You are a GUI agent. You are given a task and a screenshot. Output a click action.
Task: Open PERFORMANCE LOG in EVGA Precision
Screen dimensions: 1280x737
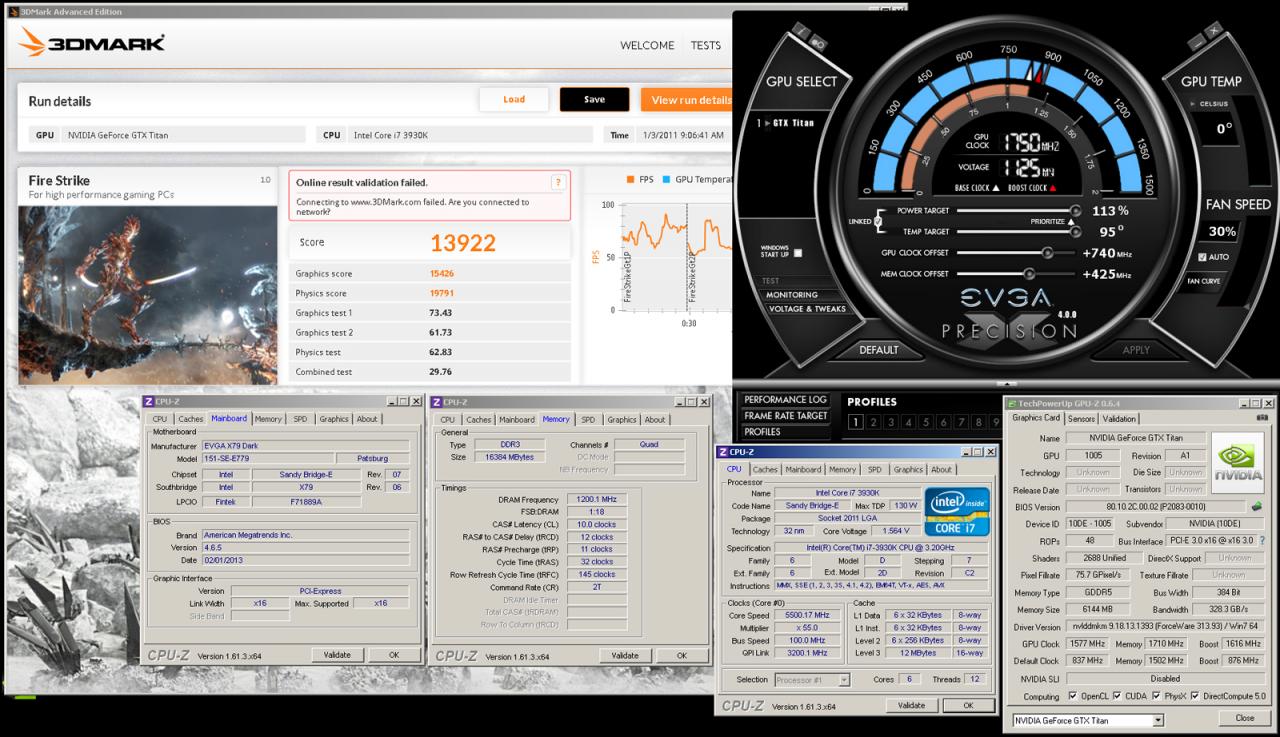(x=785, y=400)
